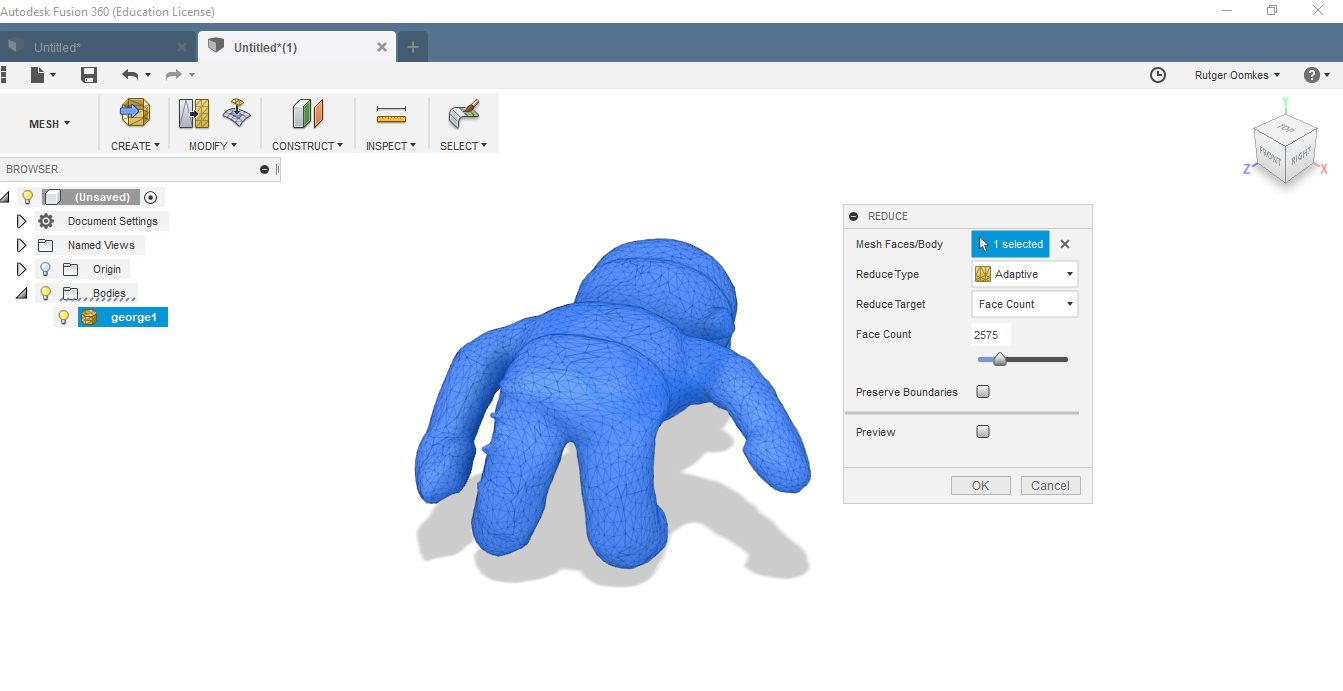Click the Undo arrow

pyautogui.click(x=130, y=75)
